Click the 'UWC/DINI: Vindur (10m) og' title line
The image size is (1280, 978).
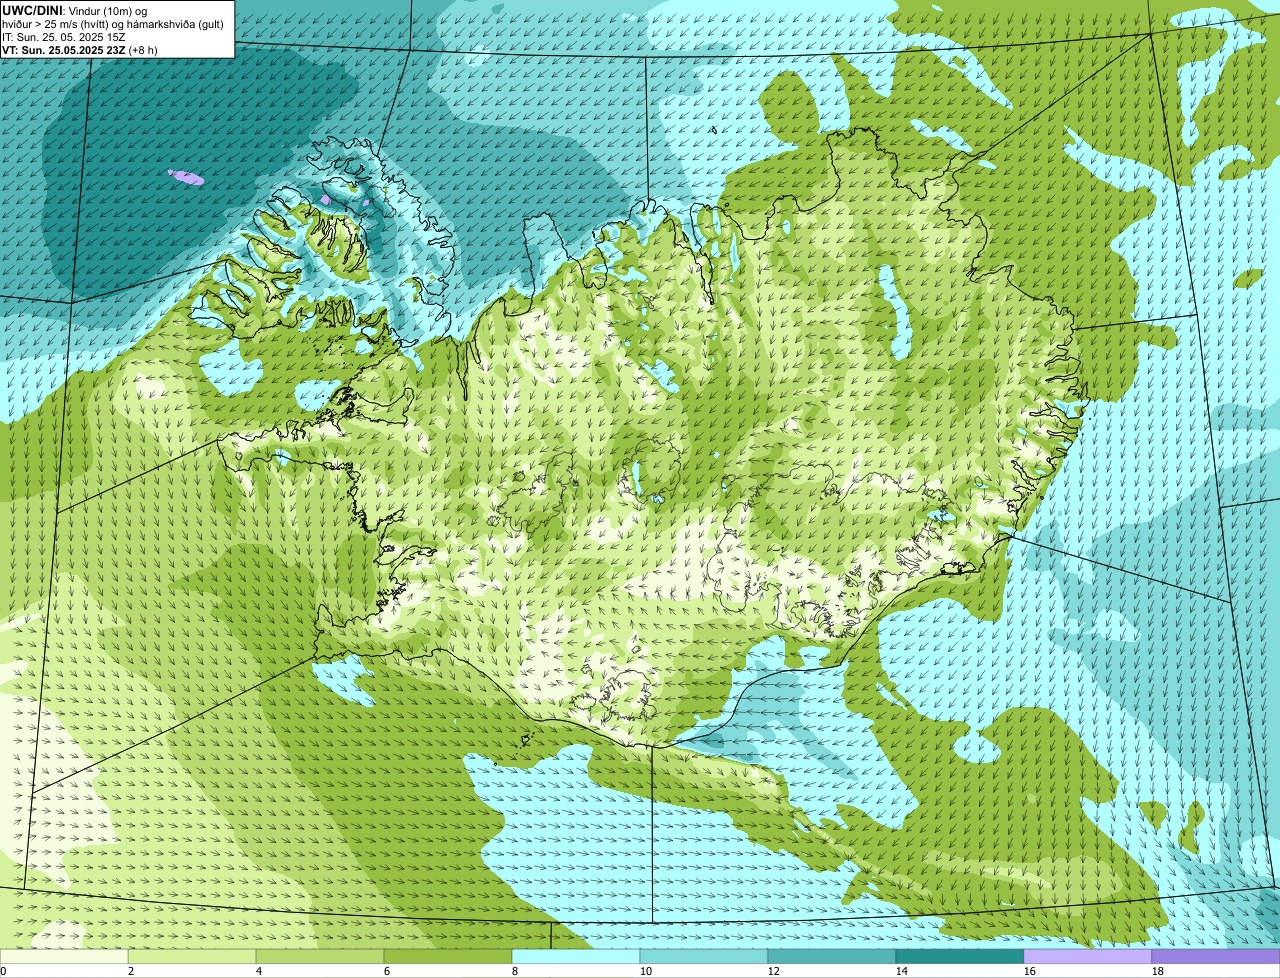pos(75,11)
